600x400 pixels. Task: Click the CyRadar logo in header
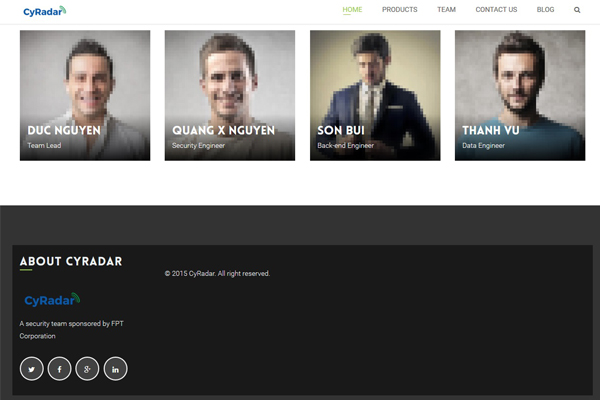click(45, 11)
